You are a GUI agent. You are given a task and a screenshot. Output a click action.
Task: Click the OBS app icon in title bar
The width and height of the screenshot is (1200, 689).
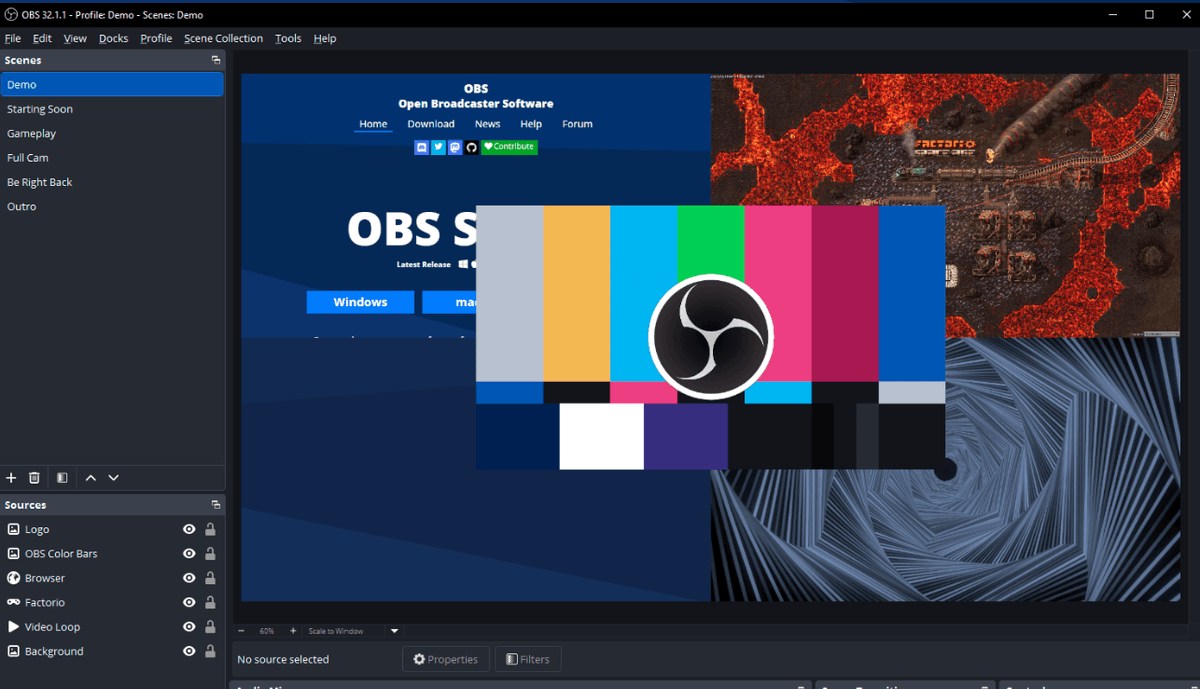tap(11, 14)
